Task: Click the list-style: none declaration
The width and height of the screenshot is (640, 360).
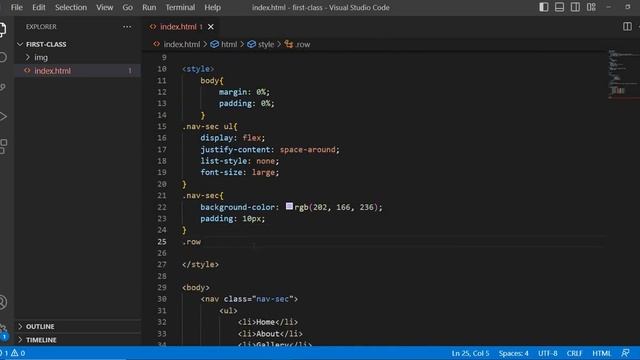Action: click(x=240, y=161)
